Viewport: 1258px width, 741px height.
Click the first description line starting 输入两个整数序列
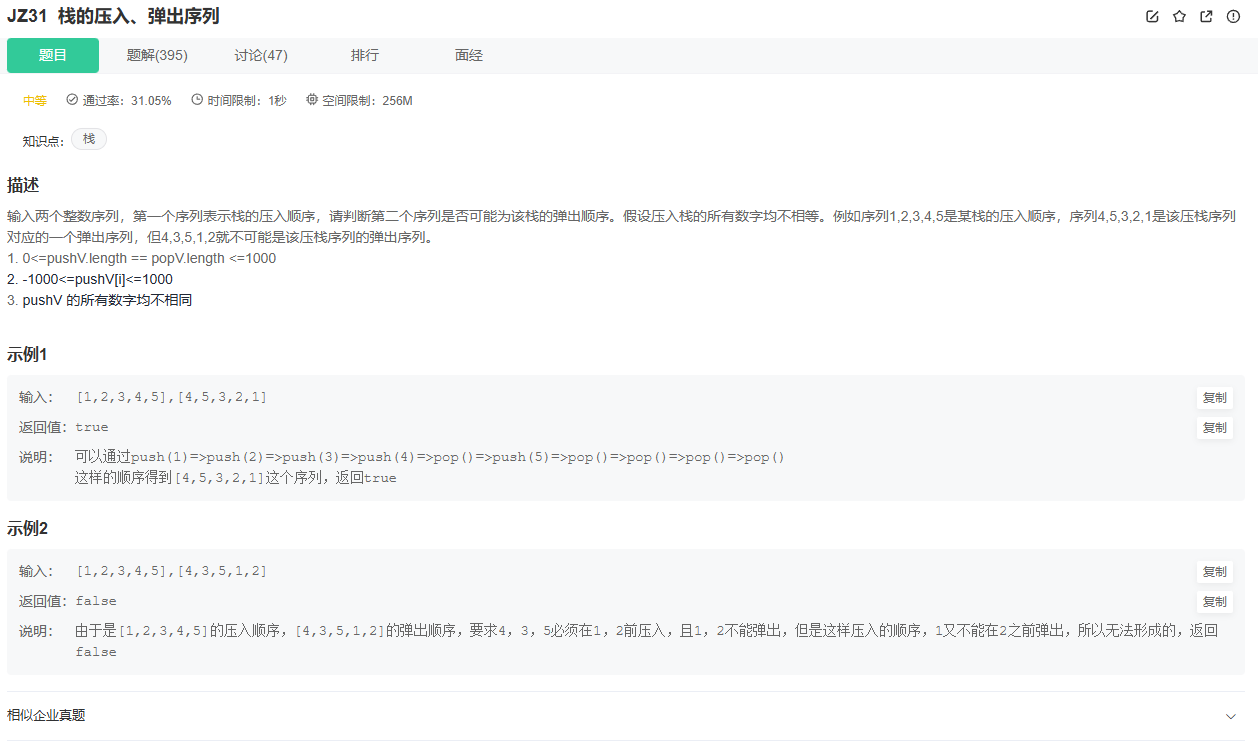point(621,216)
